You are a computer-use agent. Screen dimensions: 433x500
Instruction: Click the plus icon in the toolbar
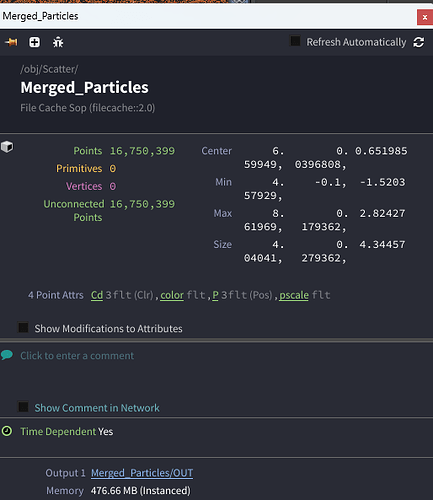[x=34, y=42]
